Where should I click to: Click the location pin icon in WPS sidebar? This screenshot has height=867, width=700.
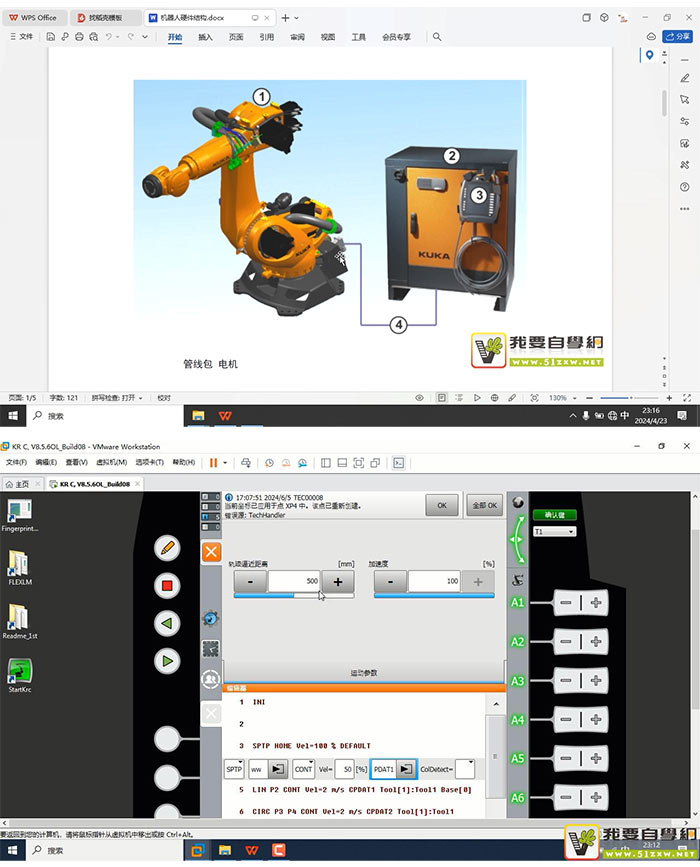(649, 55)
